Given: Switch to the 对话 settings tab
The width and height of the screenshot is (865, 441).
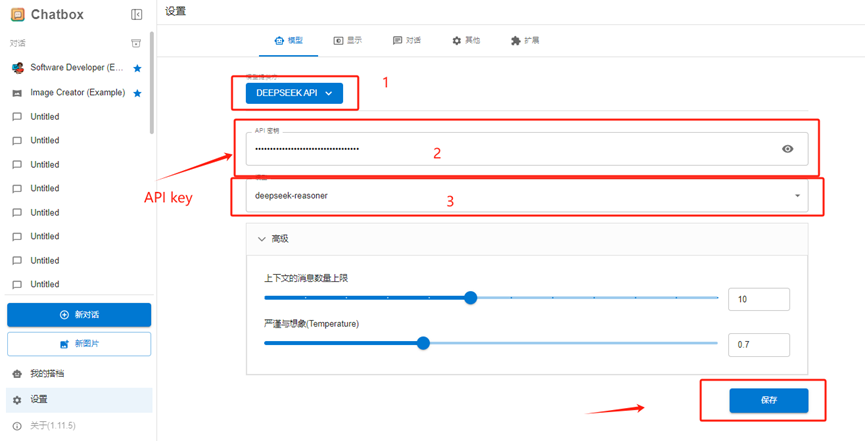Looking at the screenshot, I should point(407,40).
